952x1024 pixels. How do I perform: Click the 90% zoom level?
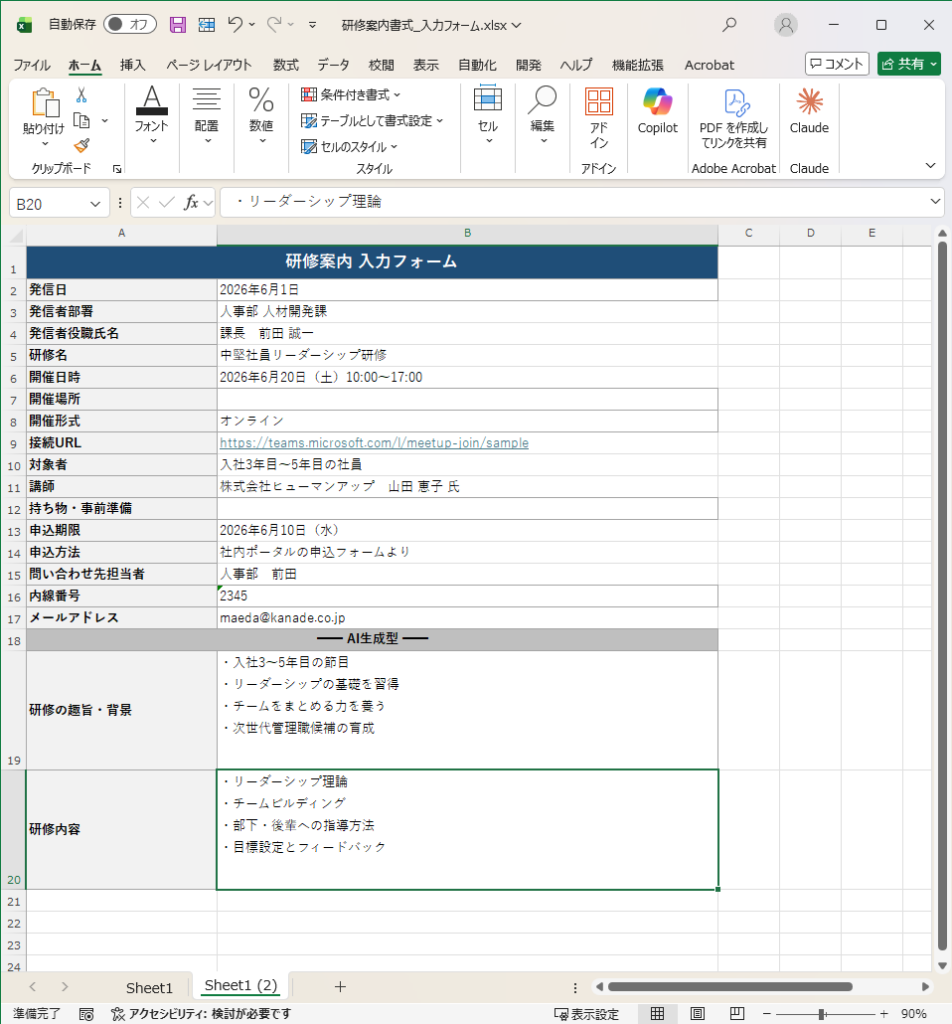pyautogui.click(x=913, y=1014)
